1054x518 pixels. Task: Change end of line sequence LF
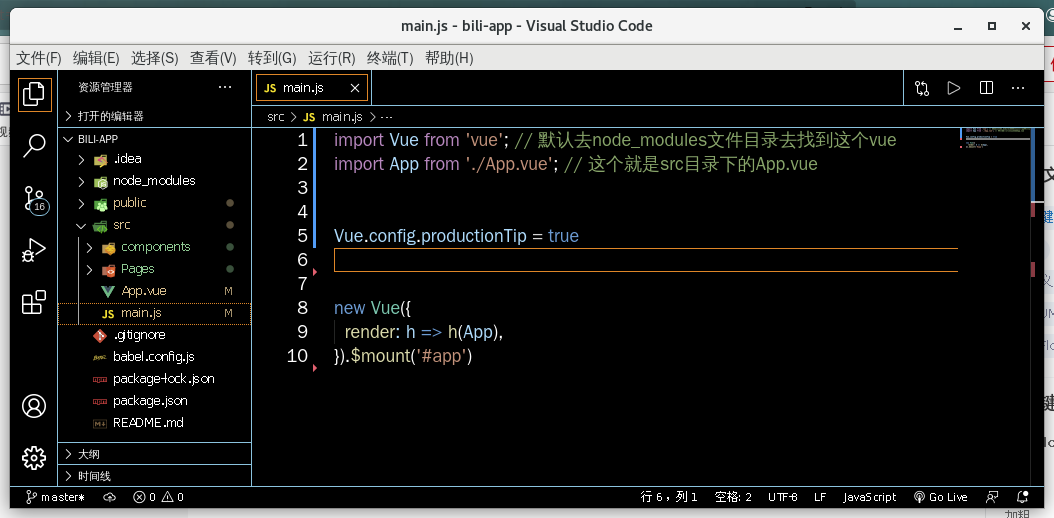tap(820, 497)
